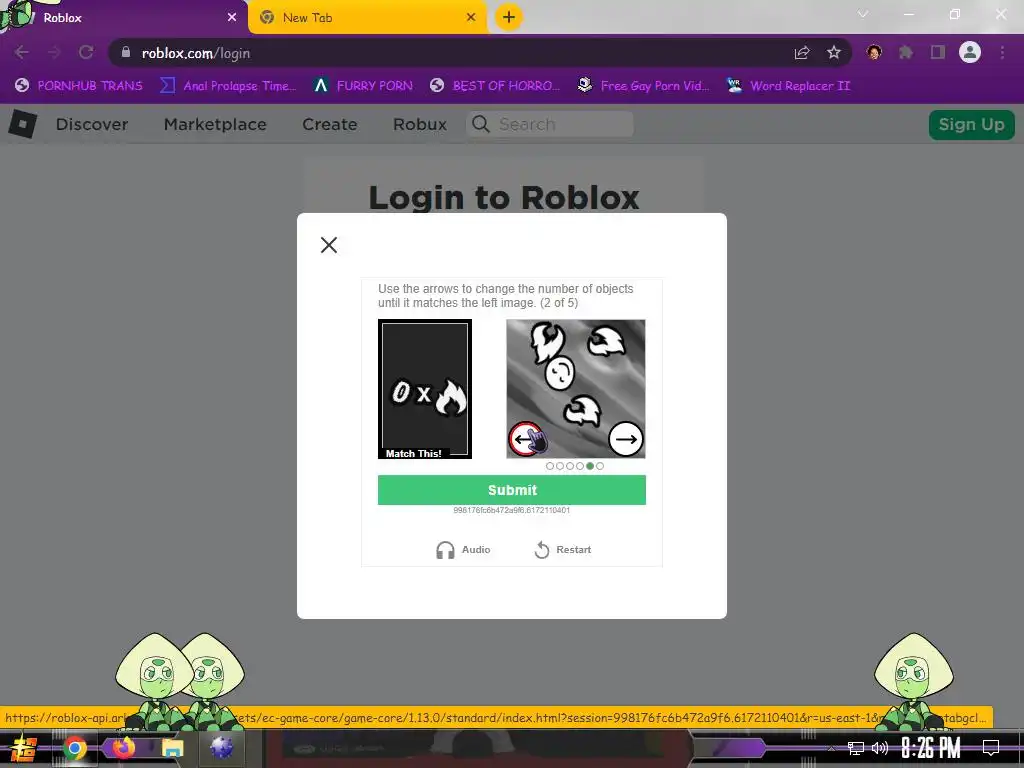Viewport: 1024px width, 768px height.
Task: Open Chrome three-dot menu
Action: [1002, 52]
